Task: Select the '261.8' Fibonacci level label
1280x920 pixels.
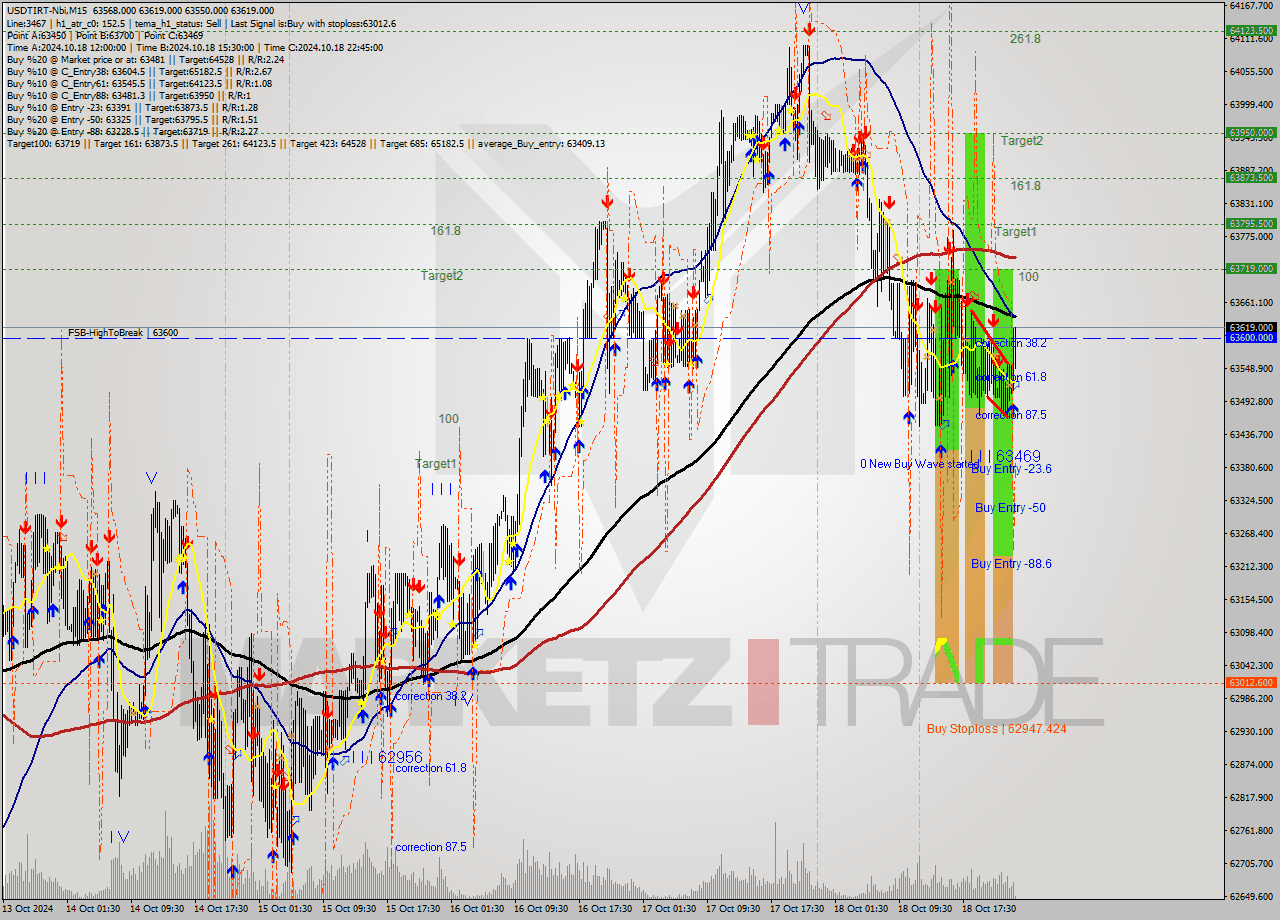Action: [1025, 39]
